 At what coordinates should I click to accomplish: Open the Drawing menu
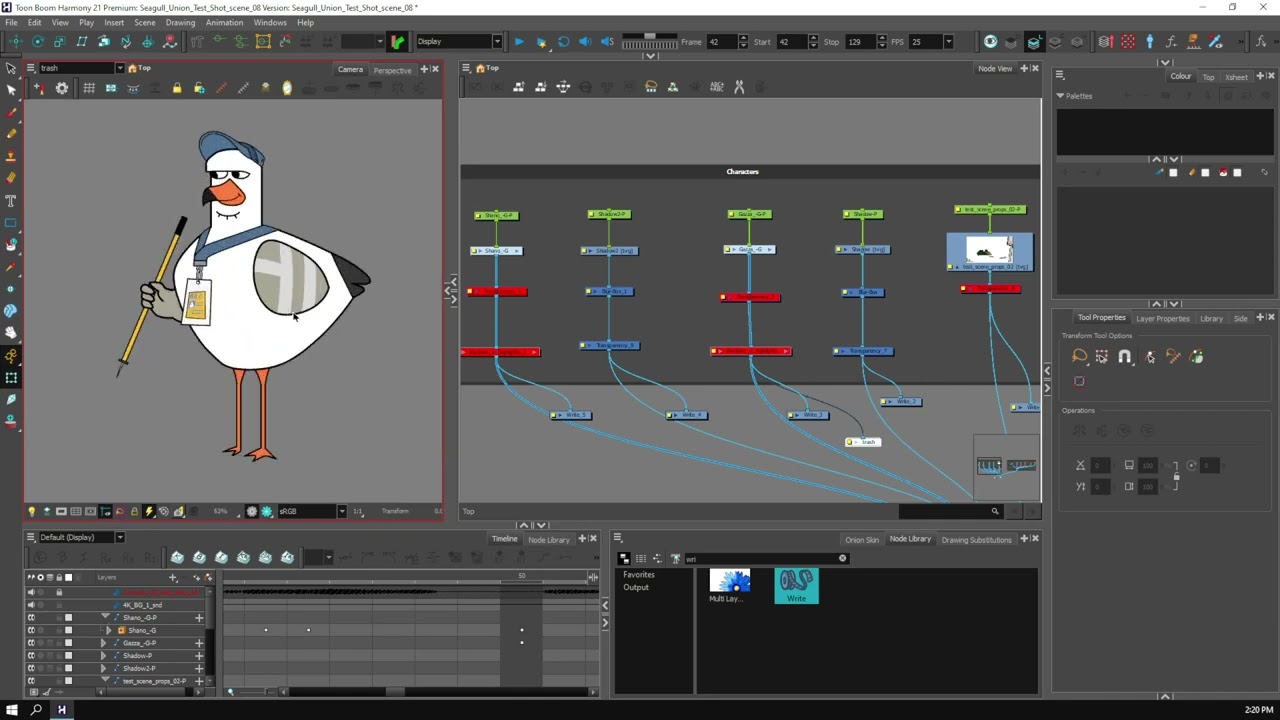point(180,22)
